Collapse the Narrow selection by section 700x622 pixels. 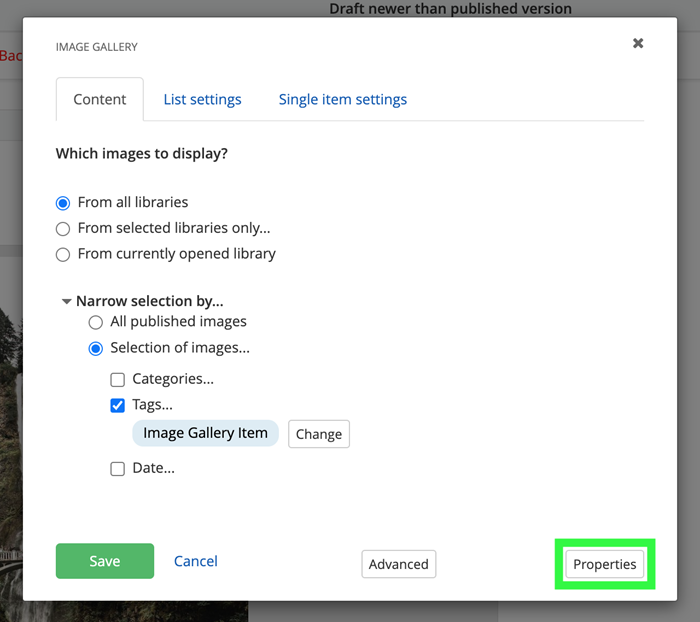(x=67, y=301)
